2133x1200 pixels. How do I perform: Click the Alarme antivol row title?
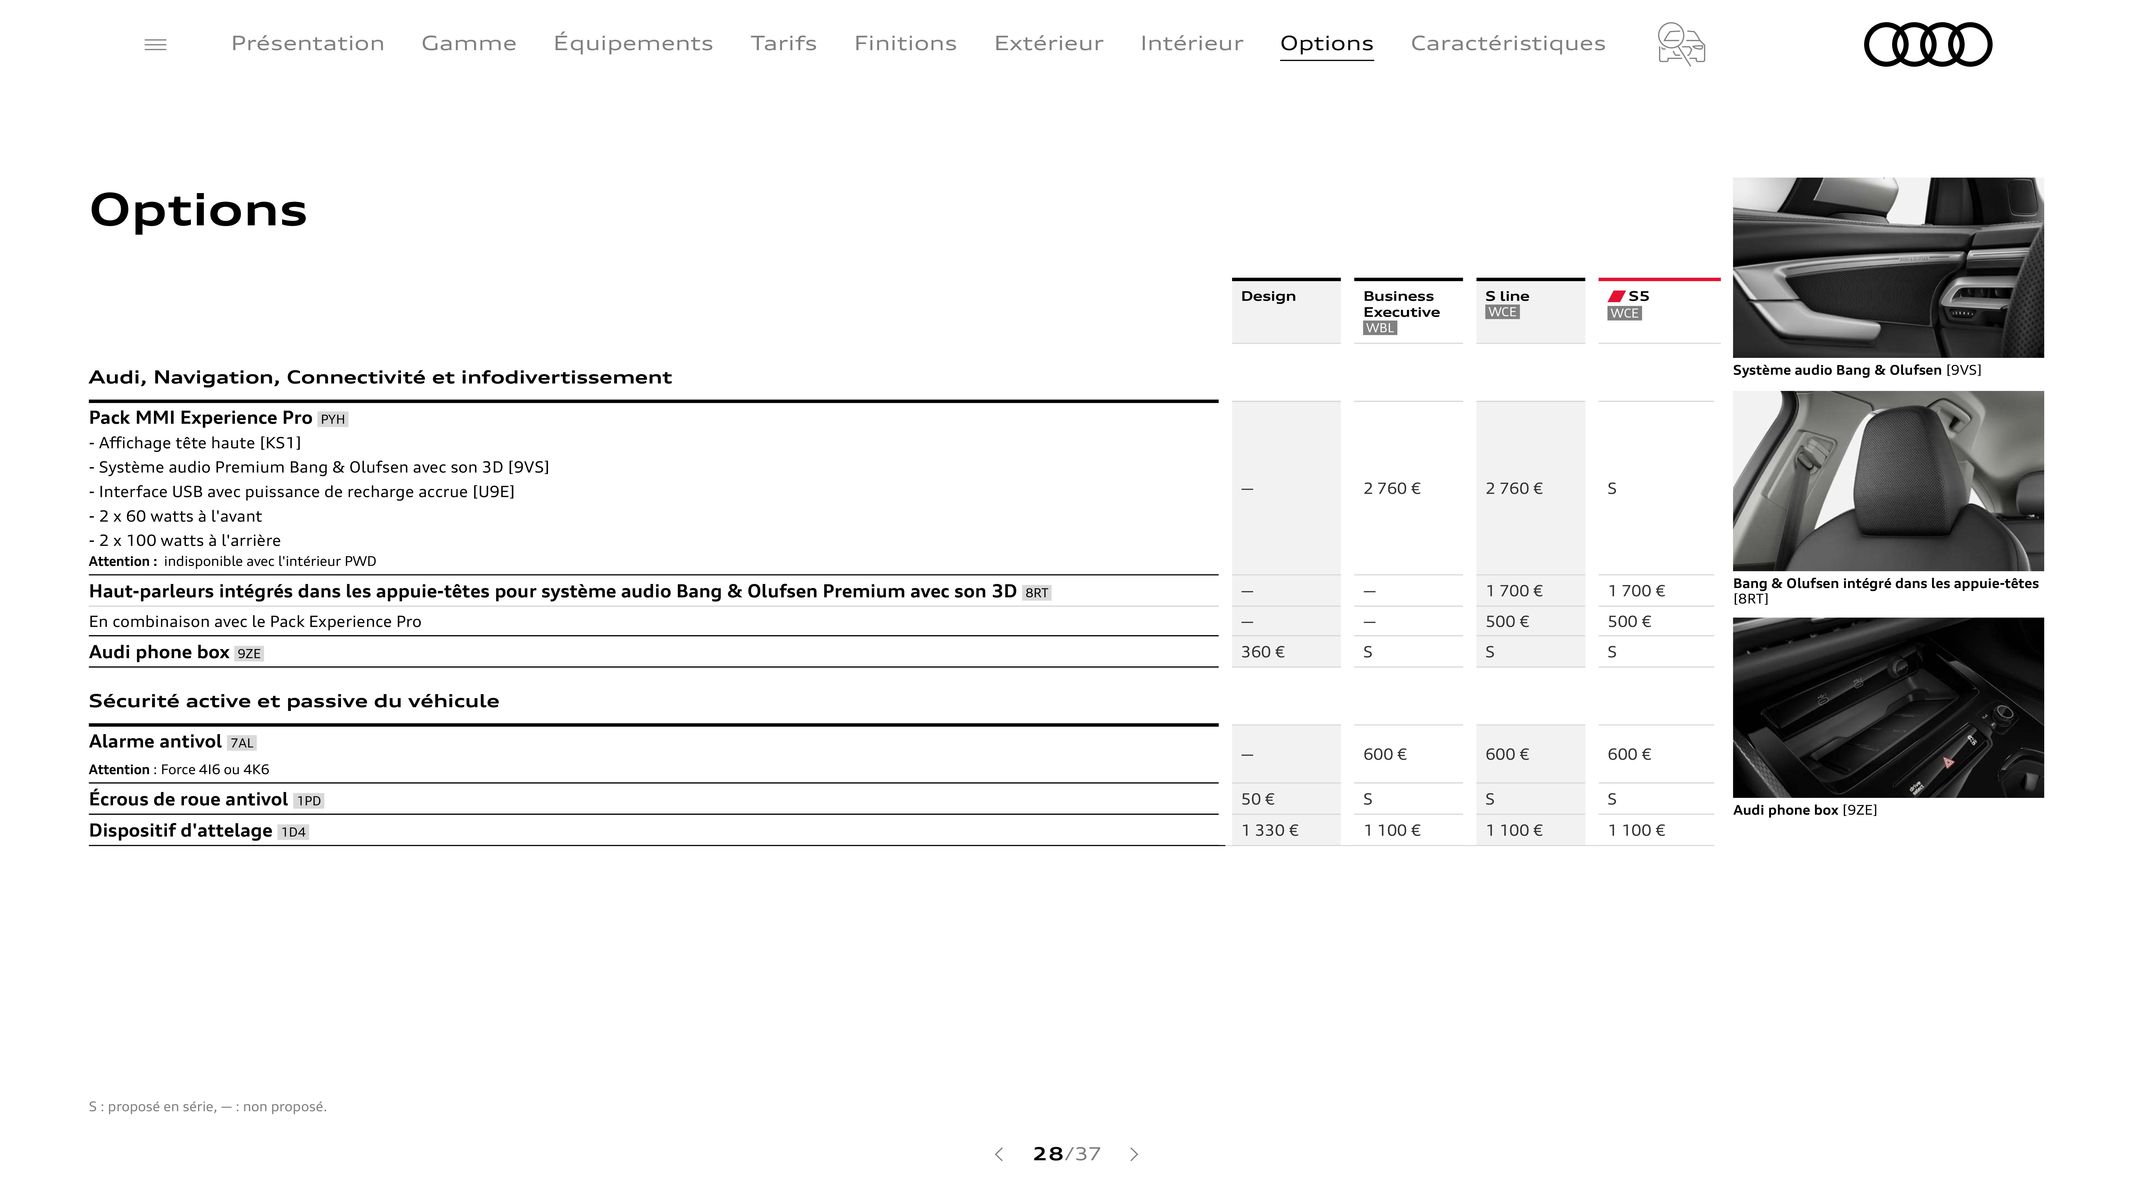tap(155, 741)
